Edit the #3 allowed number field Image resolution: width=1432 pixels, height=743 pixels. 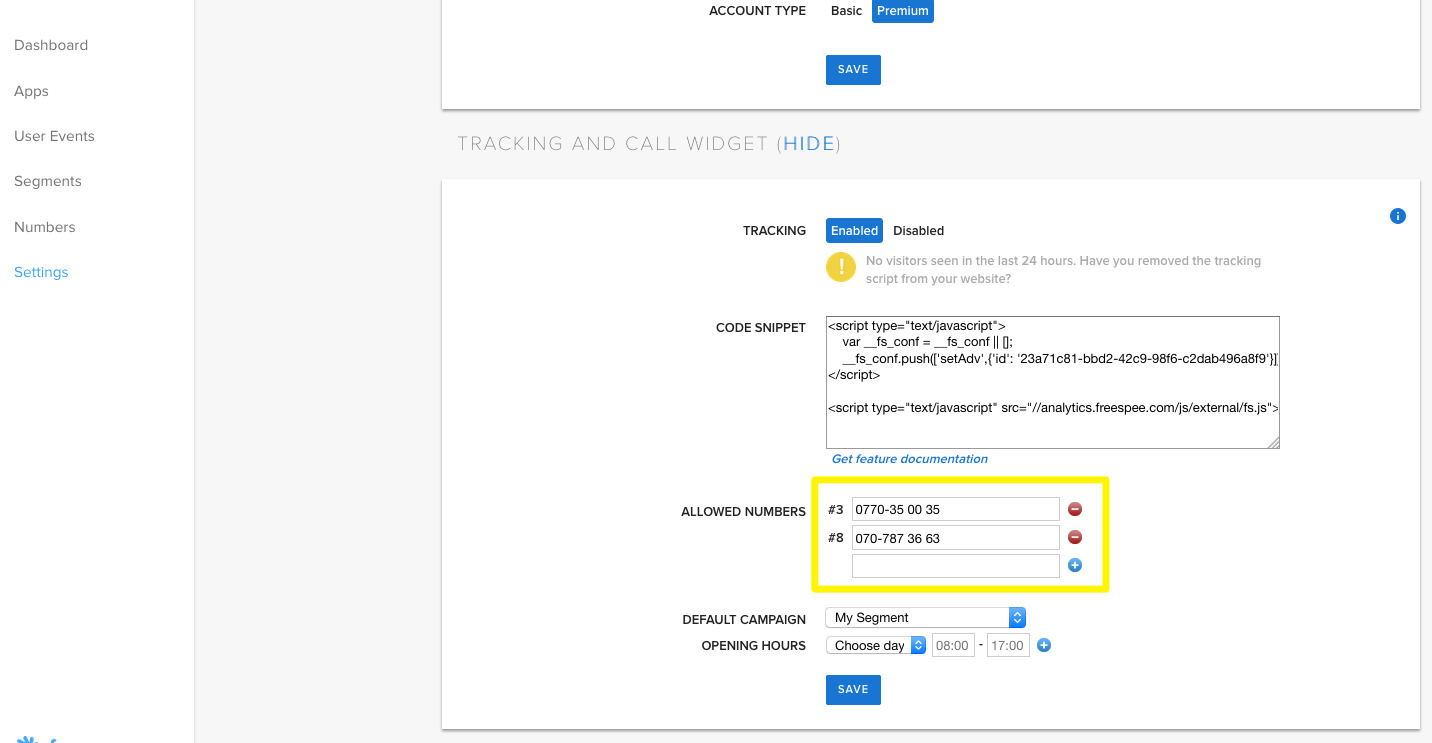tap(955, 509)
